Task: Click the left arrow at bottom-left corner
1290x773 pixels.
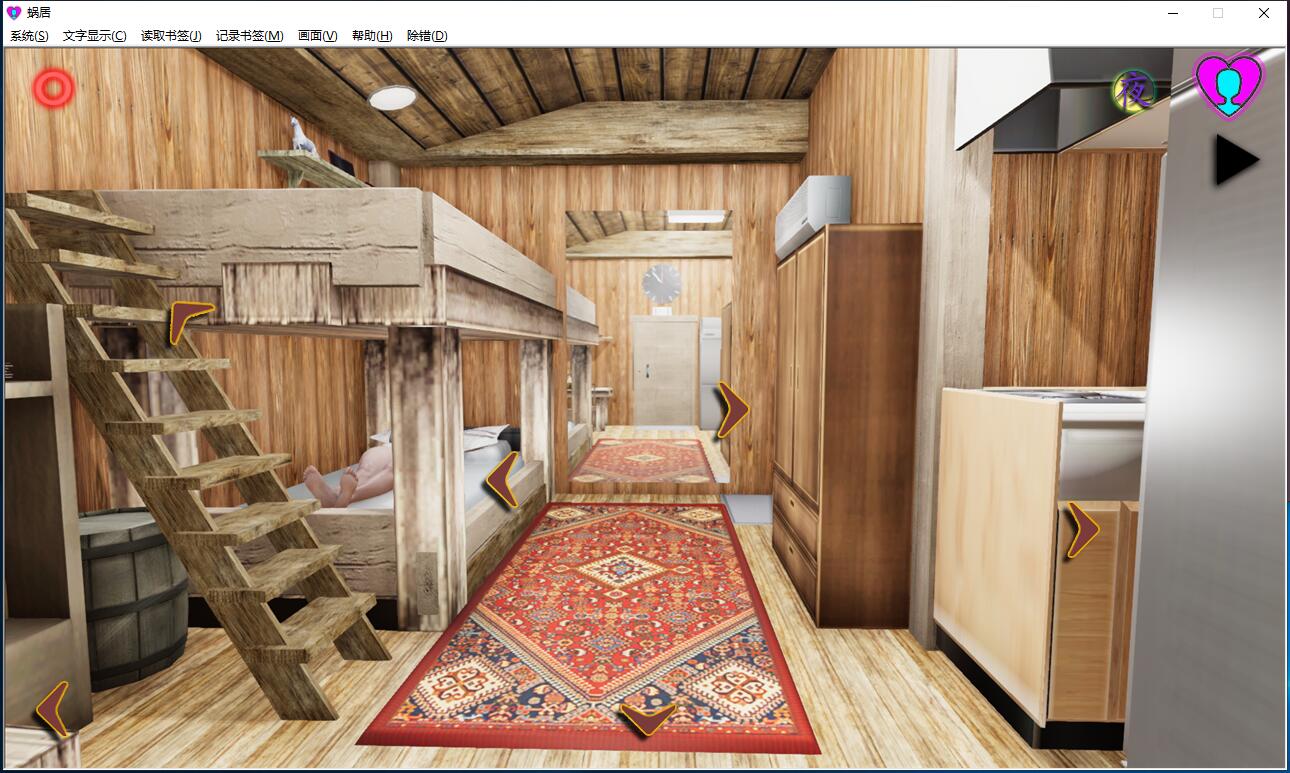Action: tap(53, 708)
